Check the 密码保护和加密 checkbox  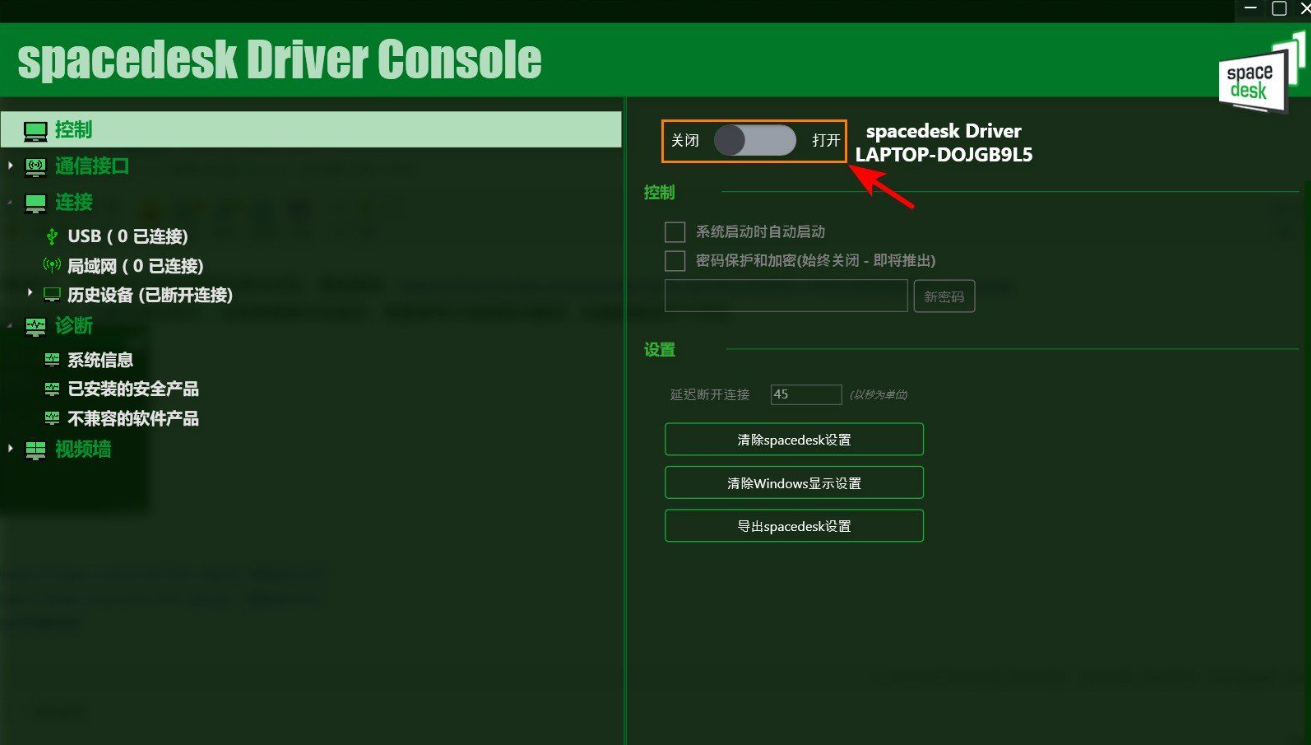pyautogui.click(x=675, y=261)
